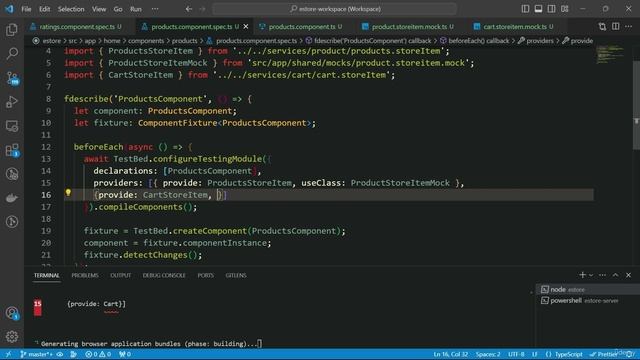This screenshot has height=360, width=640.
Task: Open Customize Layout icon
Action: [564, 9]
